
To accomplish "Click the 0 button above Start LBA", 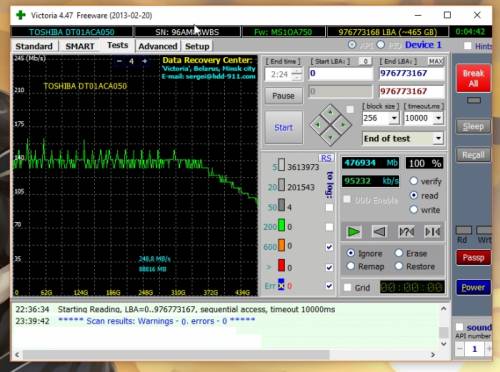I will click(x=365, y=61).
